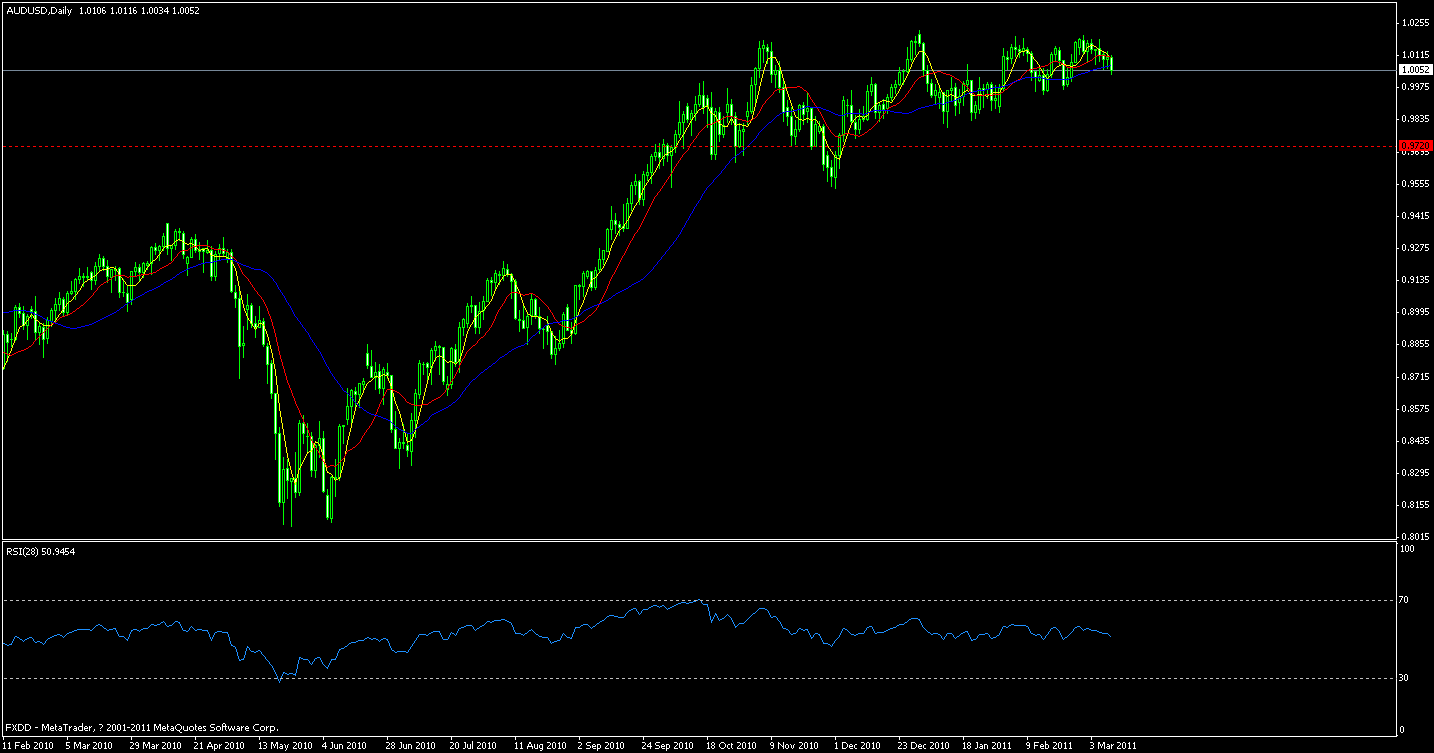Select the white 1.0052 price tag
The height and width of the screenshot is (753, 1434).
1414,69
